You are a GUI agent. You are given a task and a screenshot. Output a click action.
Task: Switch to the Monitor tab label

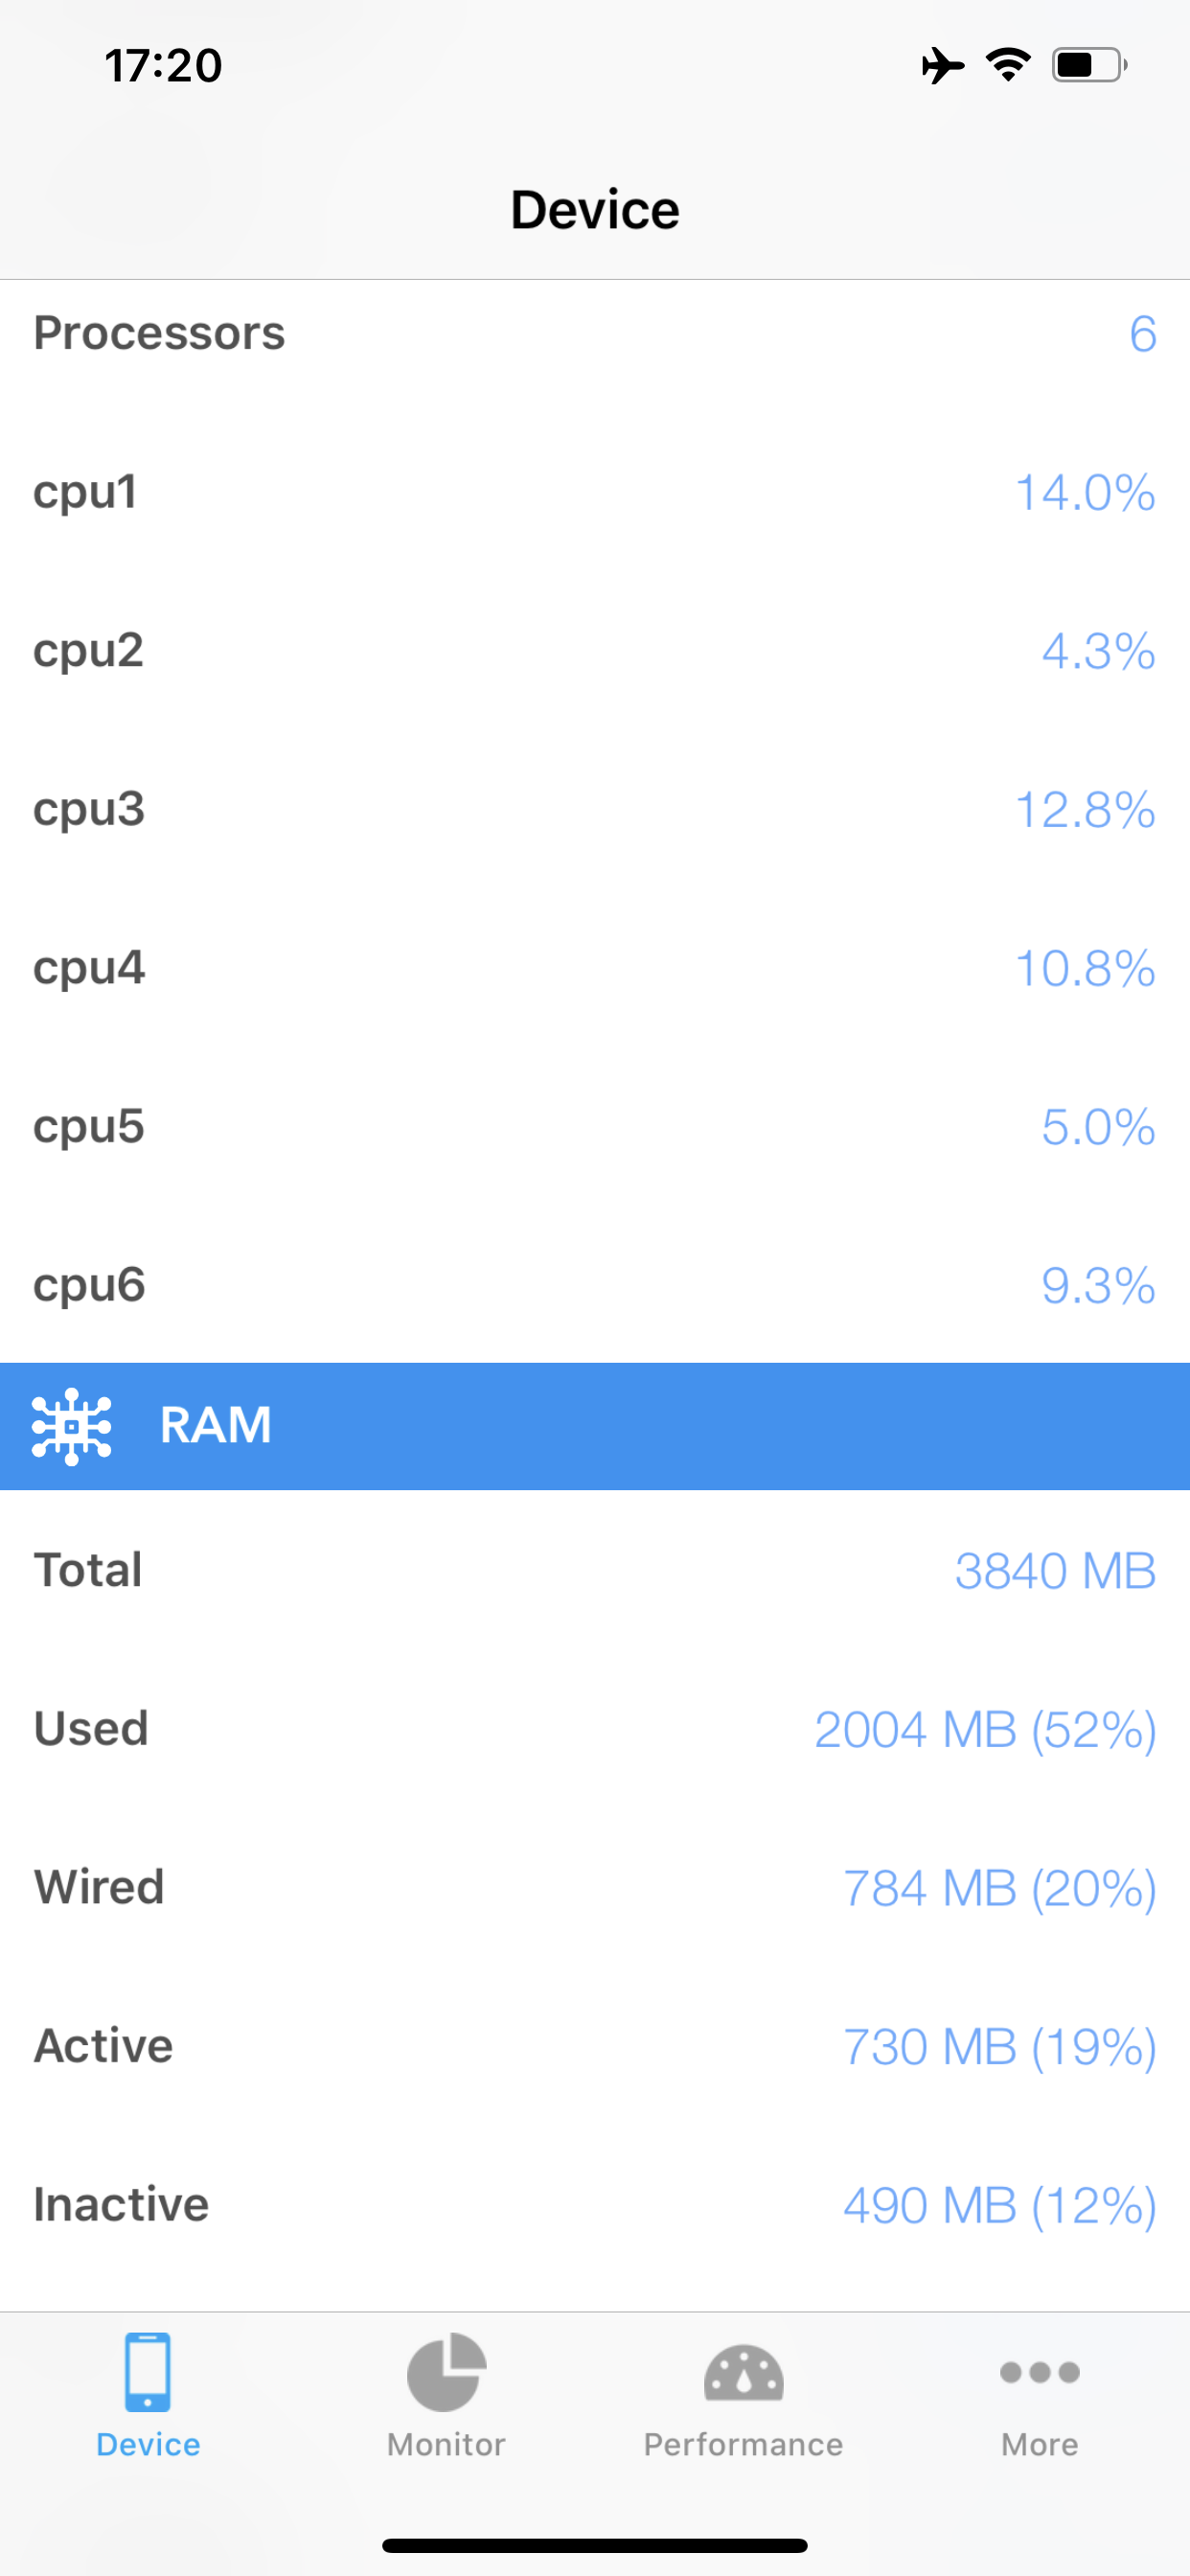click(x=446, y=2444)
